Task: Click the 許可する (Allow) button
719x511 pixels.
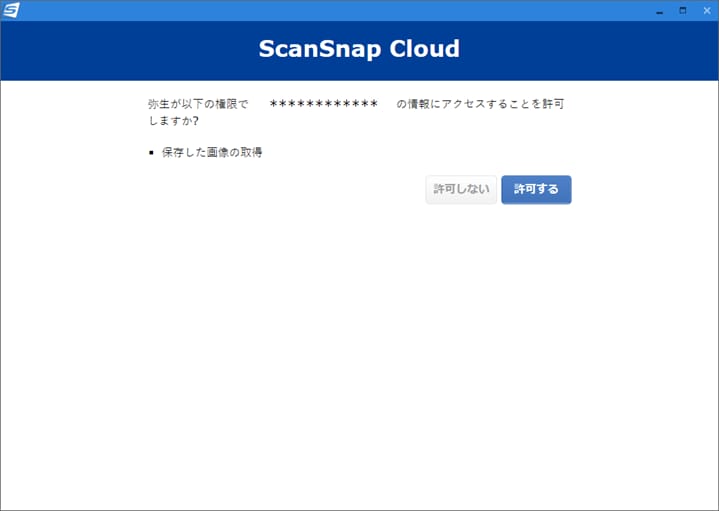Action: pyautogui.click(x=536, y=189)
